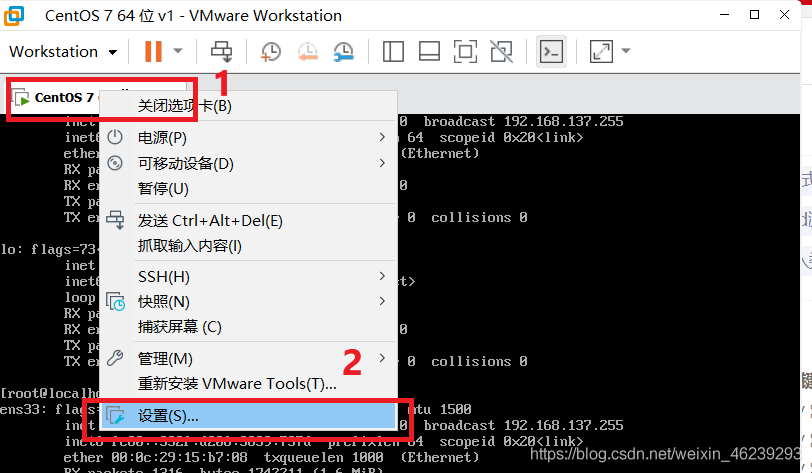Viewport: 812px width, 473px height.
Task: Open the stretch display options arrow
Action: click(626, 51)
